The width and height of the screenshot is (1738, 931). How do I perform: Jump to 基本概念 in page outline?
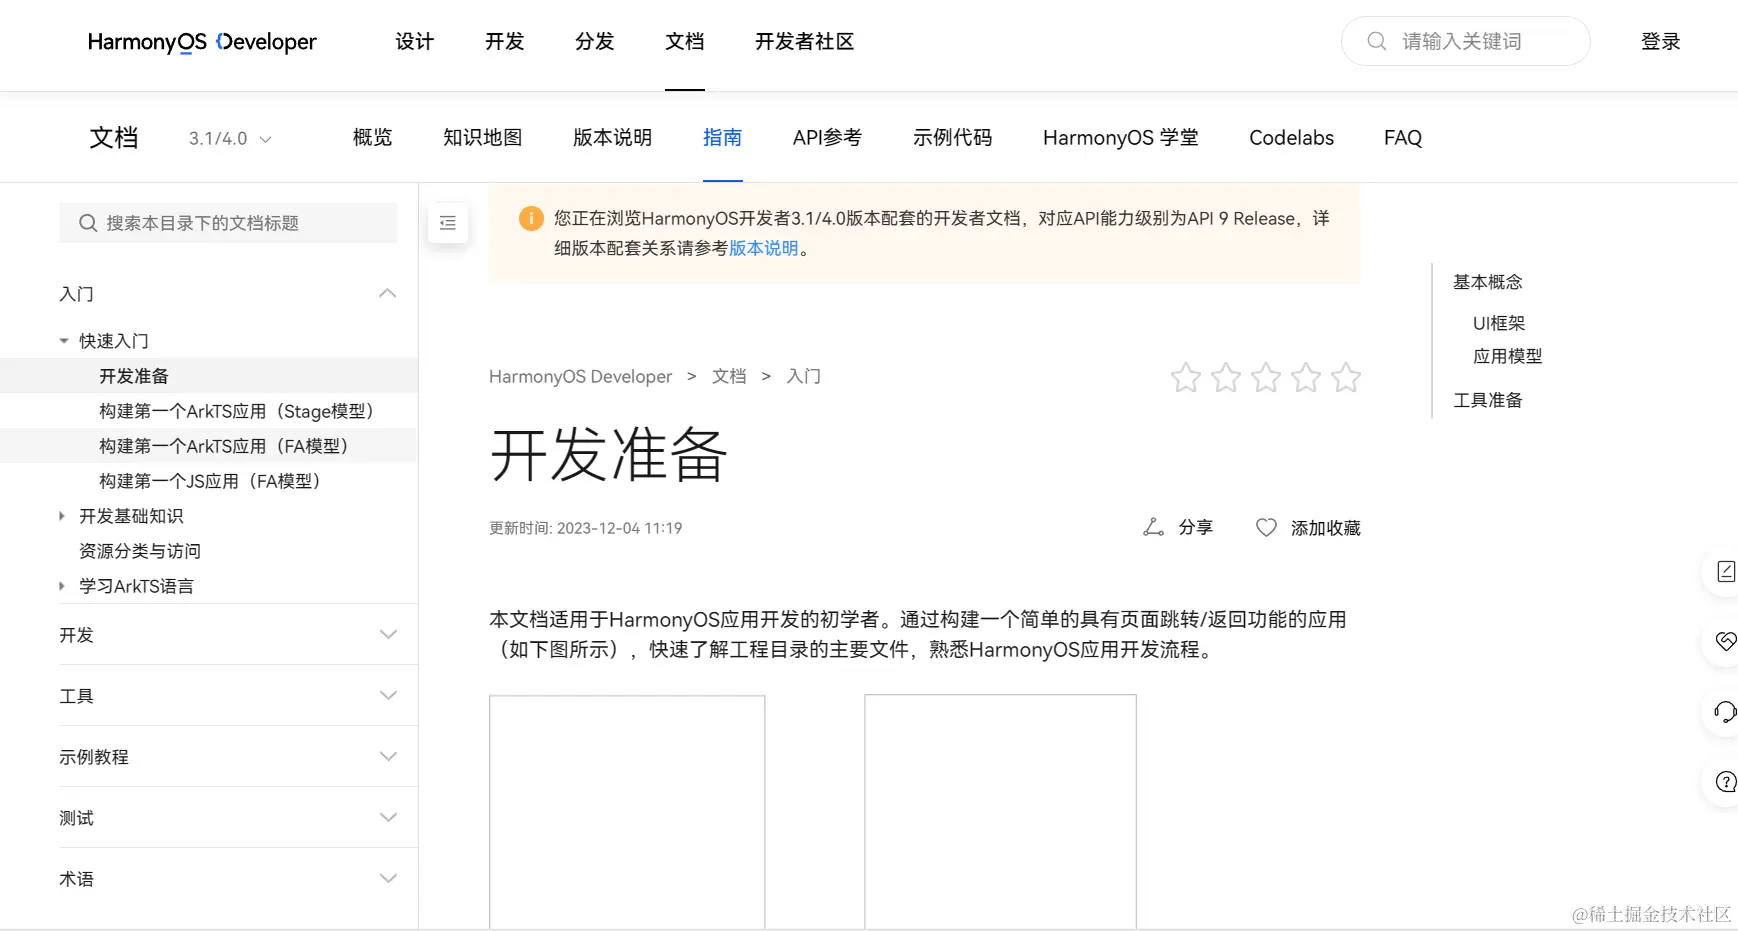coord(1488,282)
